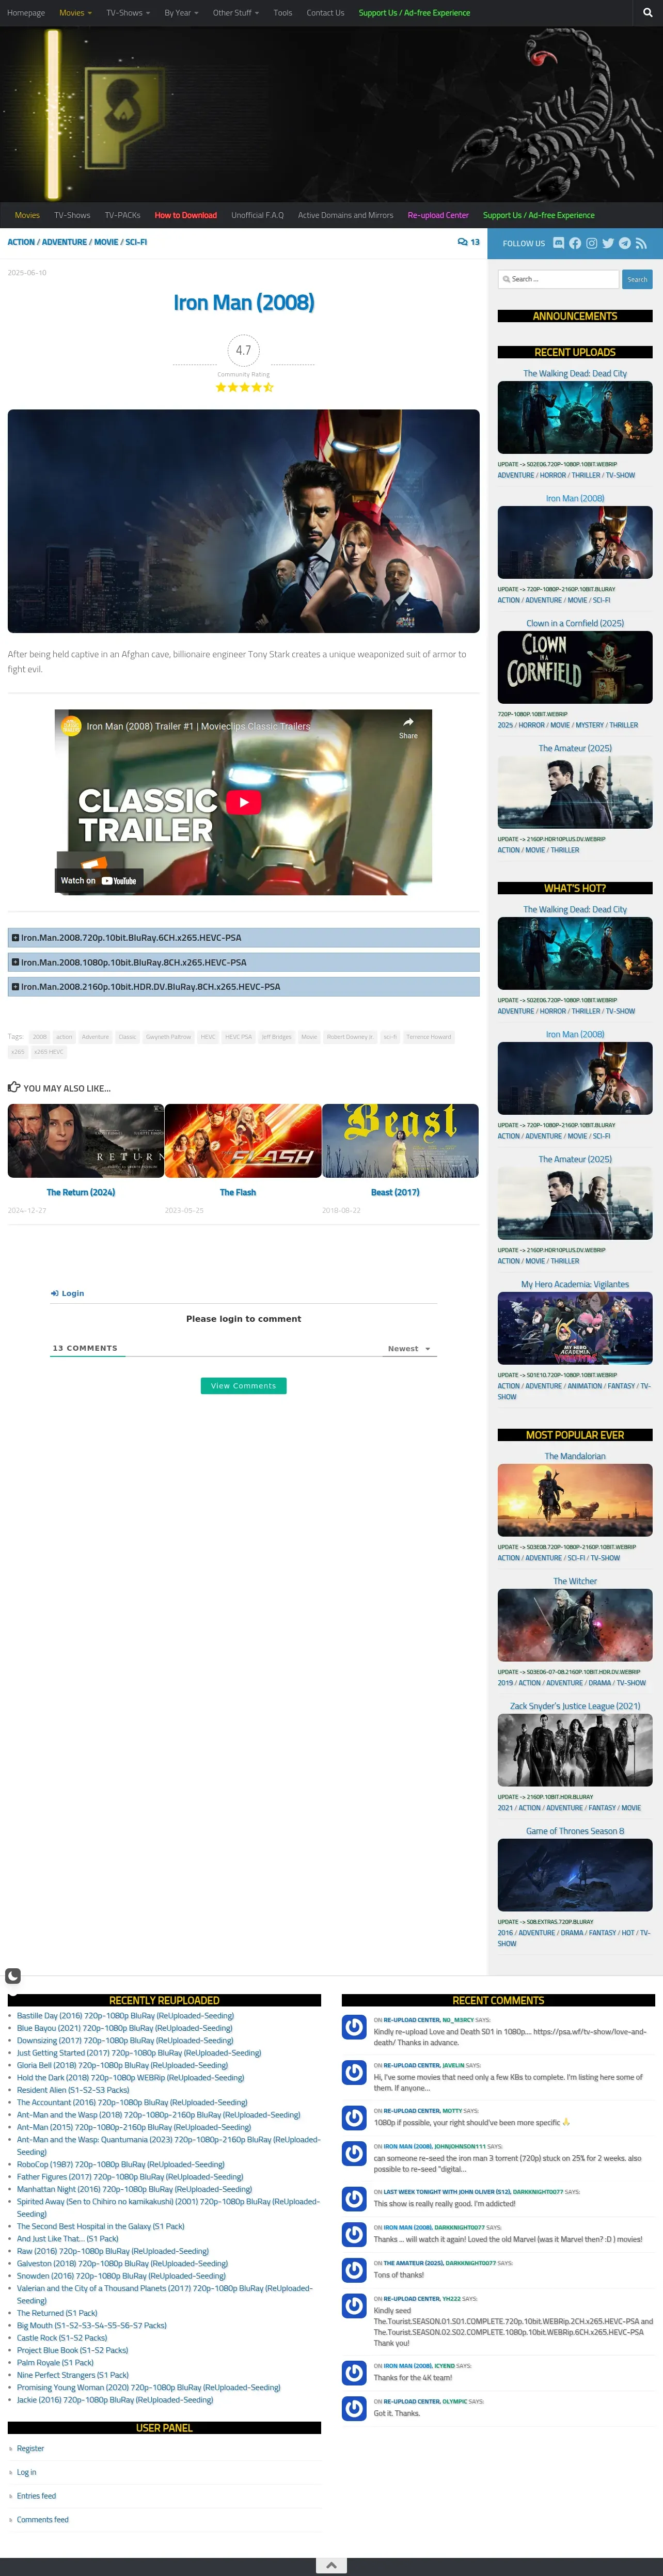Image resolution: width=663 pixels, height=2576 pixels.
Task: Click avatar icon of JAVELIN comment
Action: click(354, 2072)
